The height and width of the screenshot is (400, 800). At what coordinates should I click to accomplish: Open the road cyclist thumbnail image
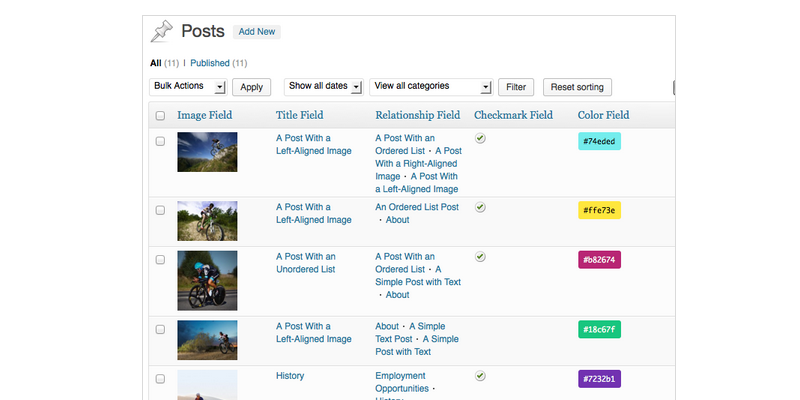coord(207,279)
